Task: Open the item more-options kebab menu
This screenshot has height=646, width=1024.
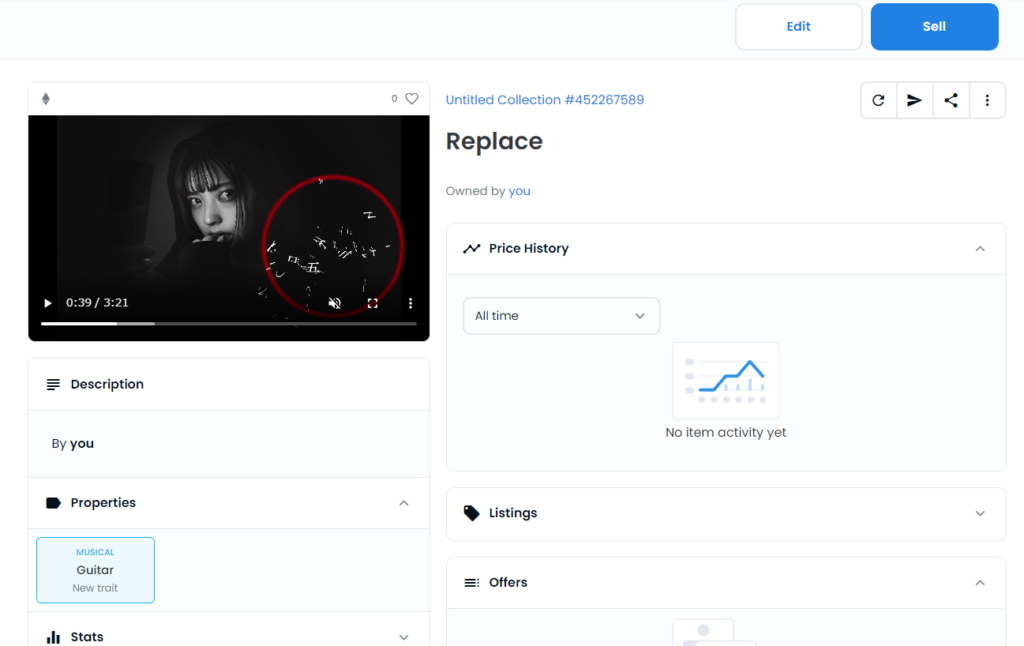Action: pos(987,100)
